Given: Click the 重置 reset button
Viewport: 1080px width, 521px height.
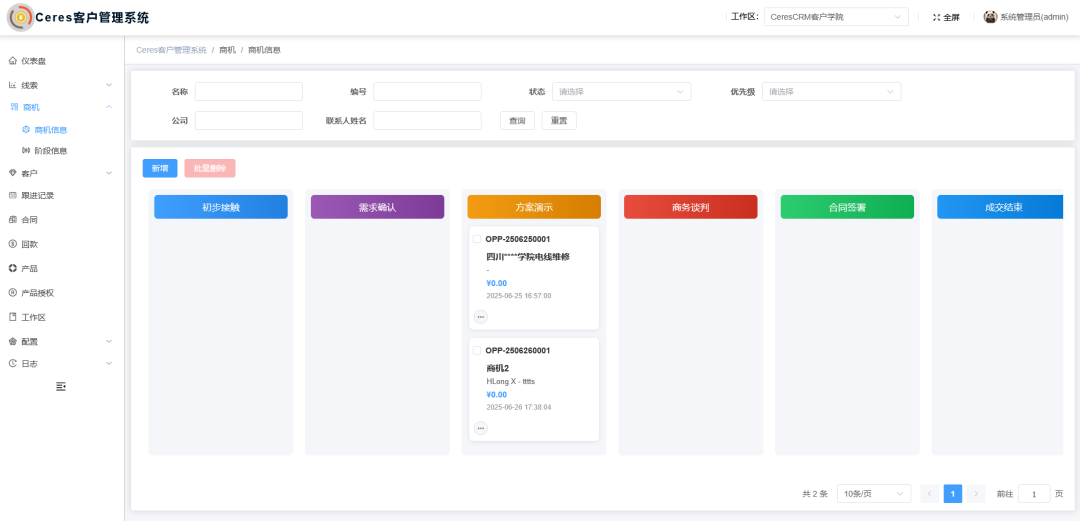Looking at the screenshot, I should [559, 121].
